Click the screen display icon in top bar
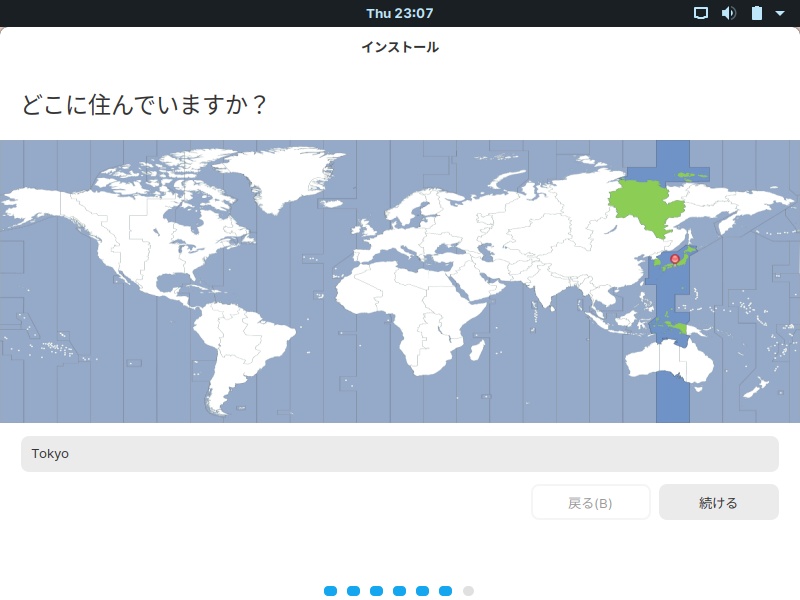800x600 pixels. (701, 13)
